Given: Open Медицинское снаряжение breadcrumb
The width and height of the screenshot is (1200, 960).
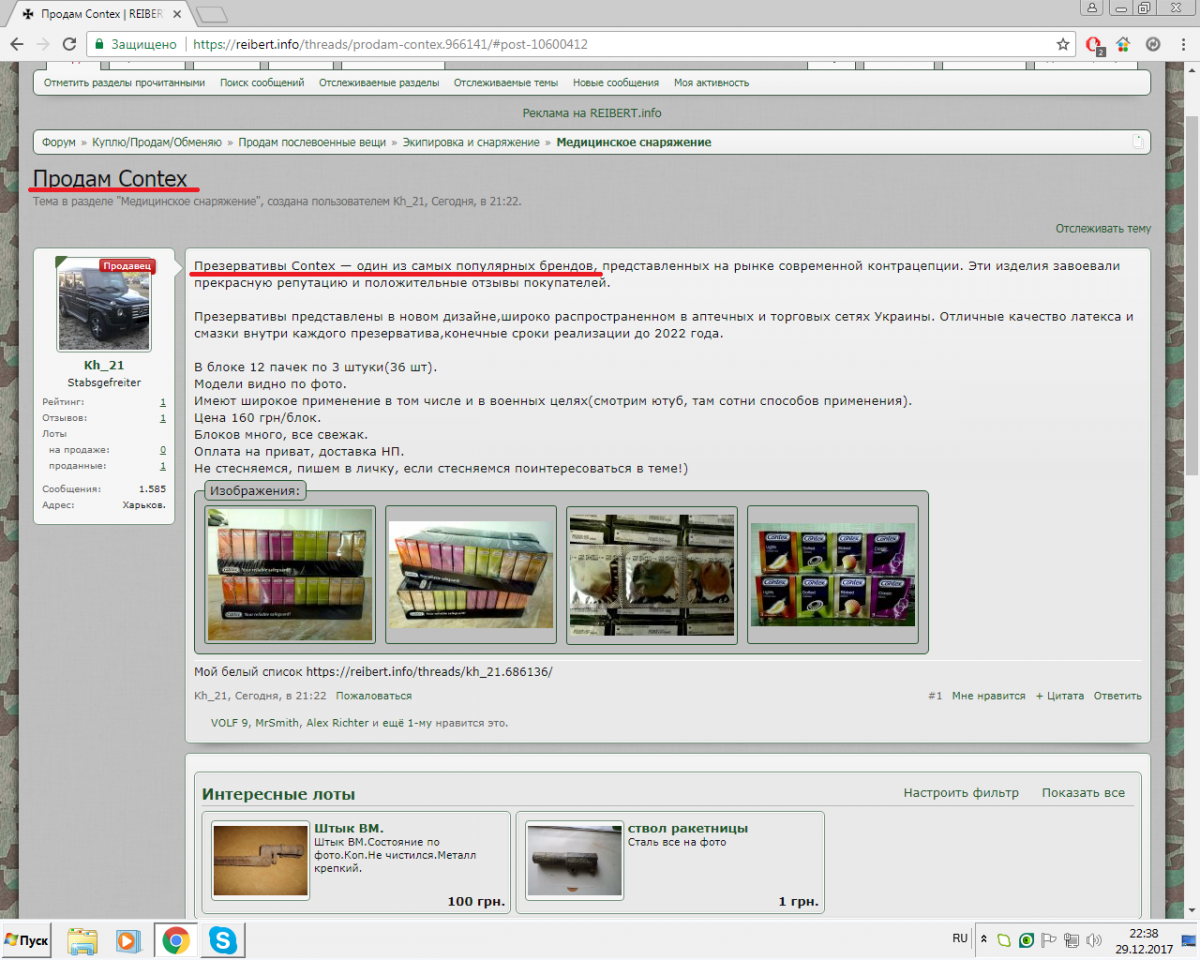Looking at the screenshot, I should 634,142.
